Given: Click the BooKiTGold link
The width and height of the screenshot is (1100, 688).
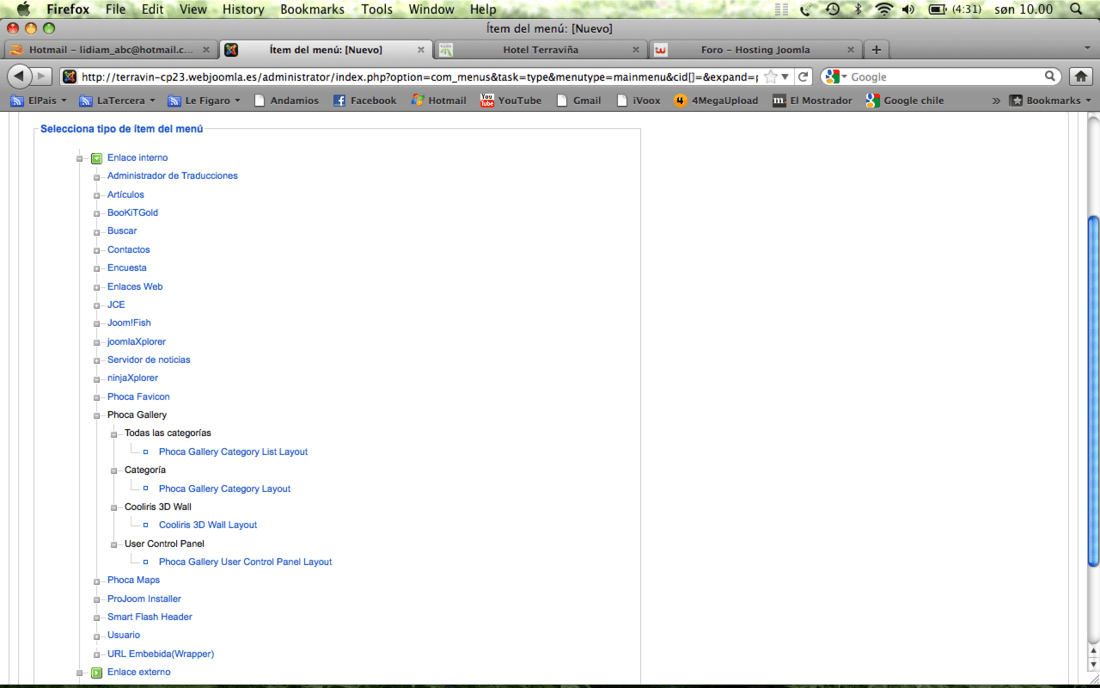Looking at the screenshot, I should 133,213.
